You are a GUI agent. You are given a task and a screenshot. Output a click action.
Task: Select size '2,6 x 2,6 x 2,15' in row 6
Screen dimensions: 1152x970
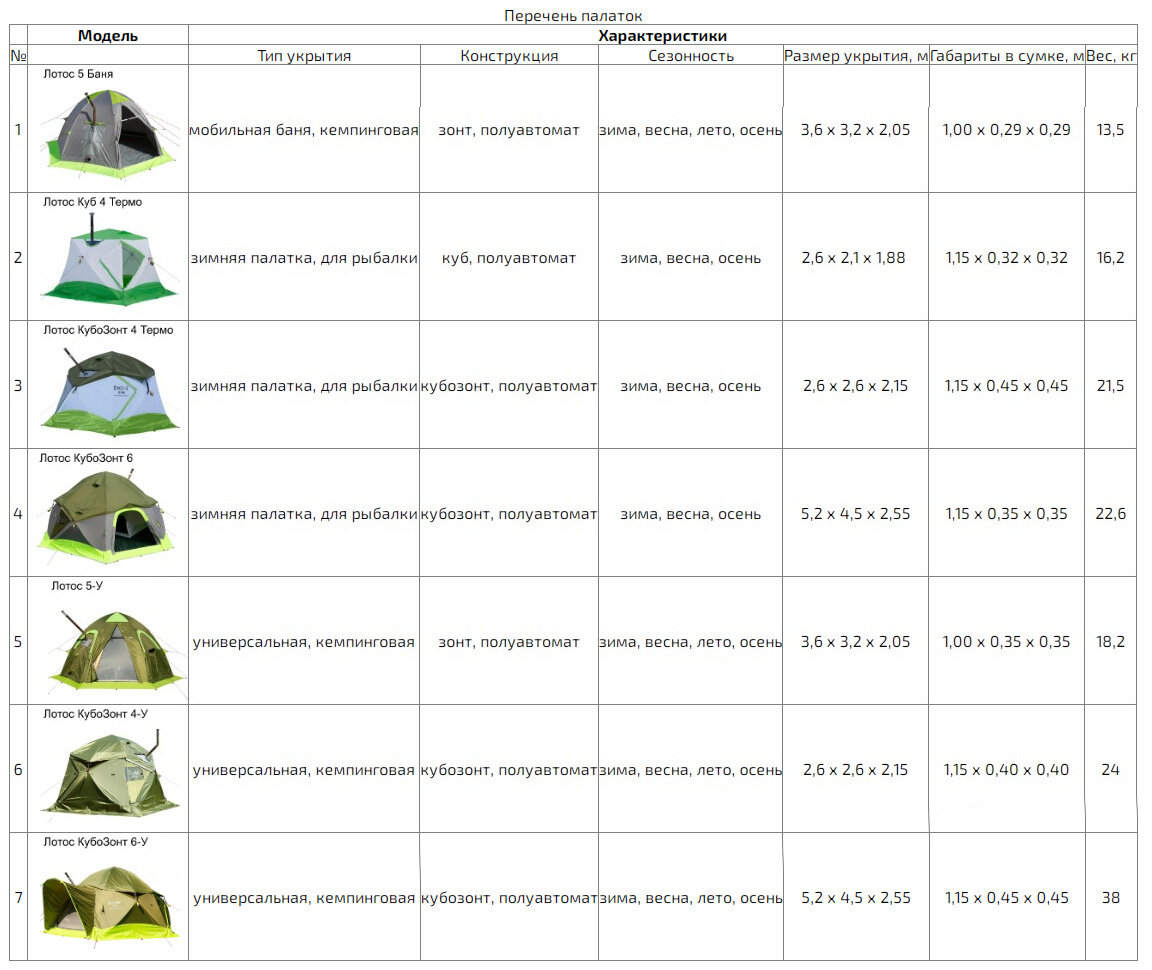(856, 769)
